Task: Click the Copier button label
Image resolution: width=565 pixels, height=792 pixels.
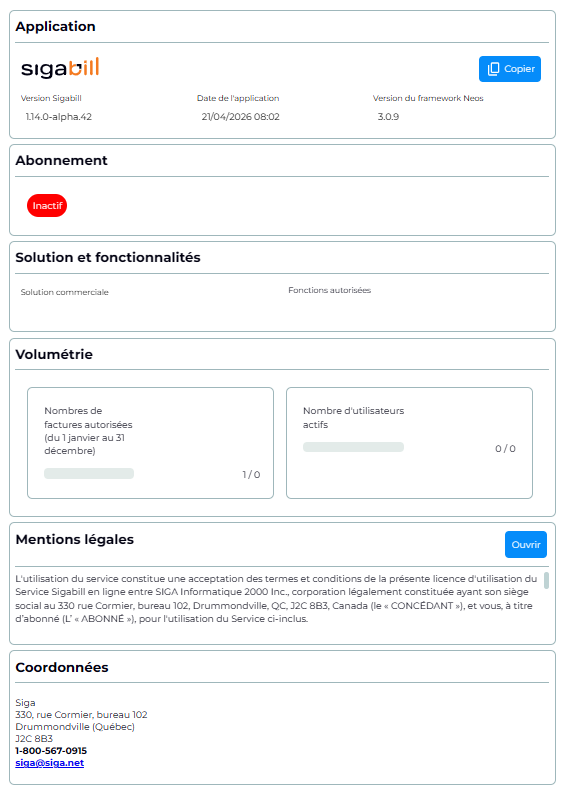Action: click(x=519, y=69)
